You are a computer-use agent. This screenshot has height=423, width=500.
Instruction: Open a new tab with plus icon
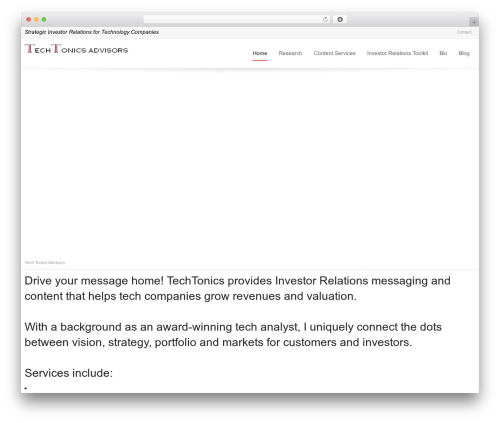(474, 22)
